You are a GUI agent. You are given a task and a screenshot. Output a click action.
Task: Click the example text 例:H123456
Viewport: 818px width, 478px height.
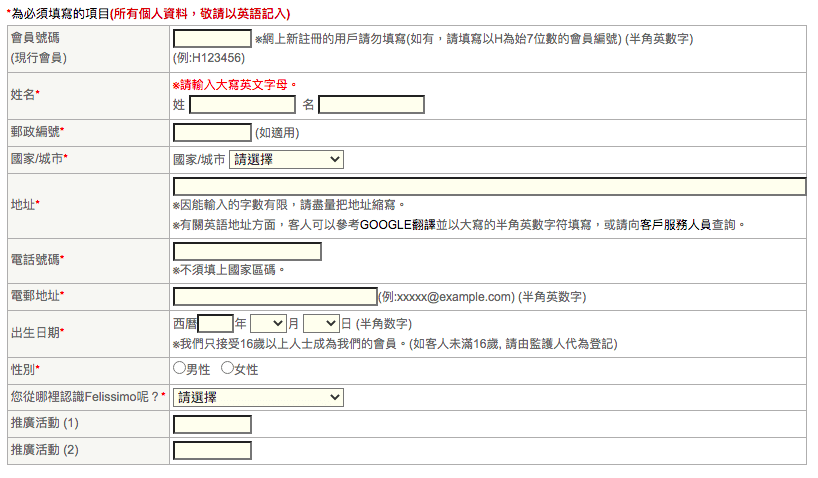(209, 58)
